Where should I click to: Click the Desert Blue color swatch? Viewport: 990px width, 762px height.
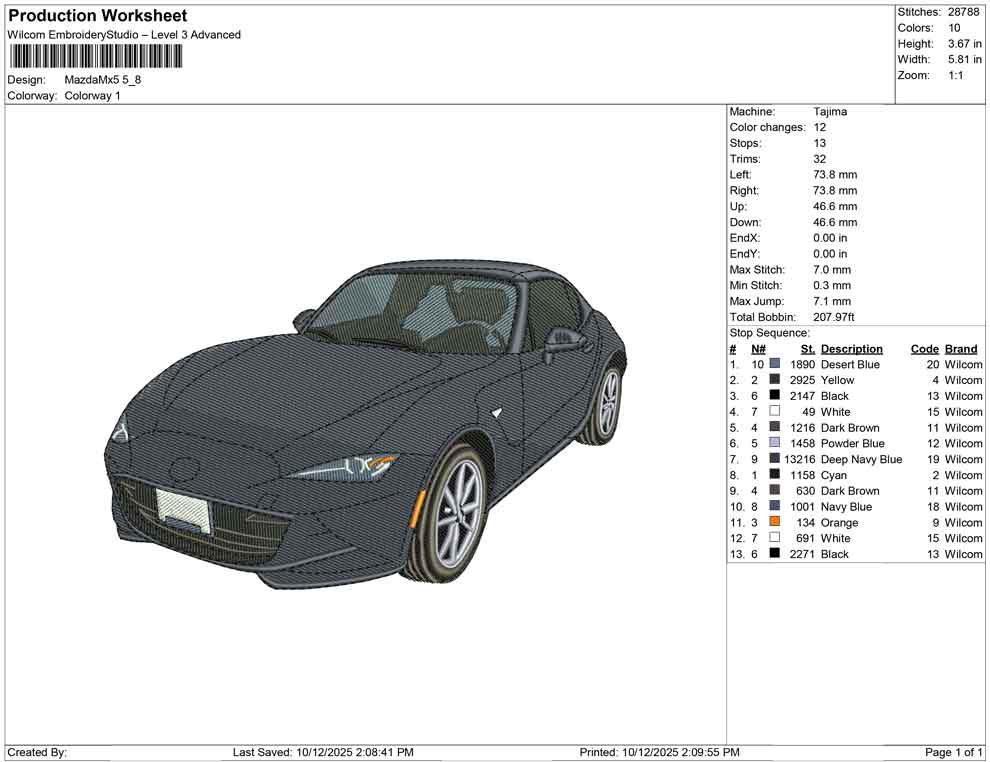click(775, 364)
